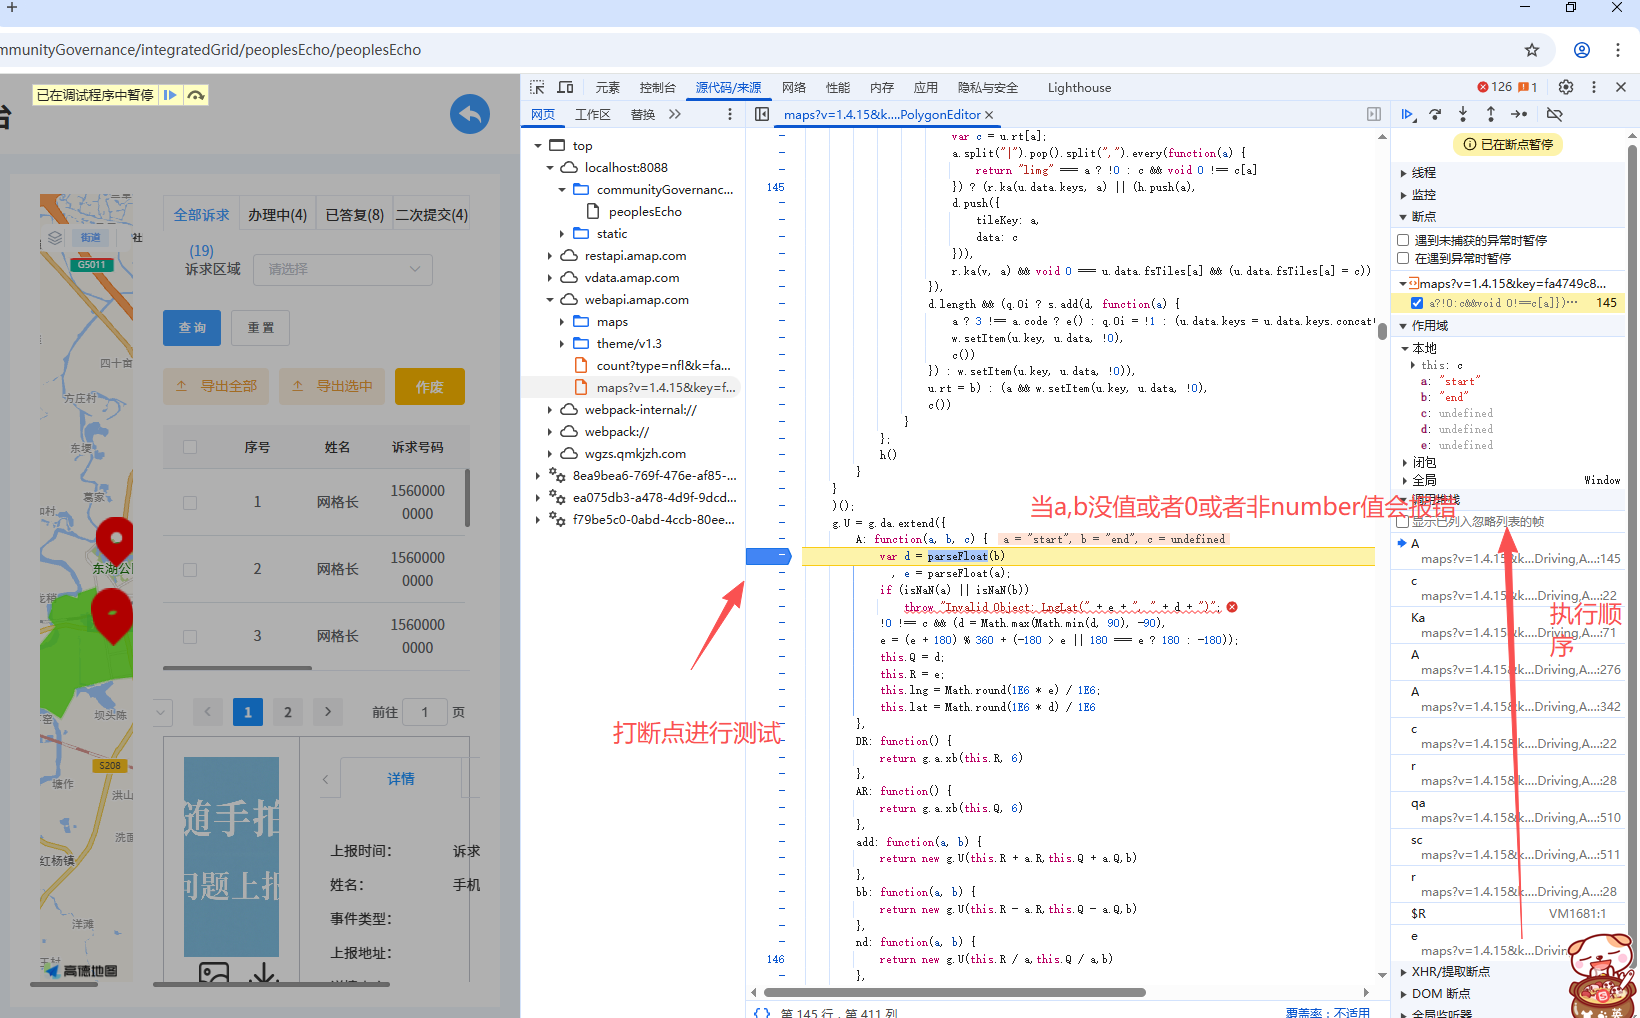
Task: Toggle the device toolbar icon
Action: click(x=565, y=88)
